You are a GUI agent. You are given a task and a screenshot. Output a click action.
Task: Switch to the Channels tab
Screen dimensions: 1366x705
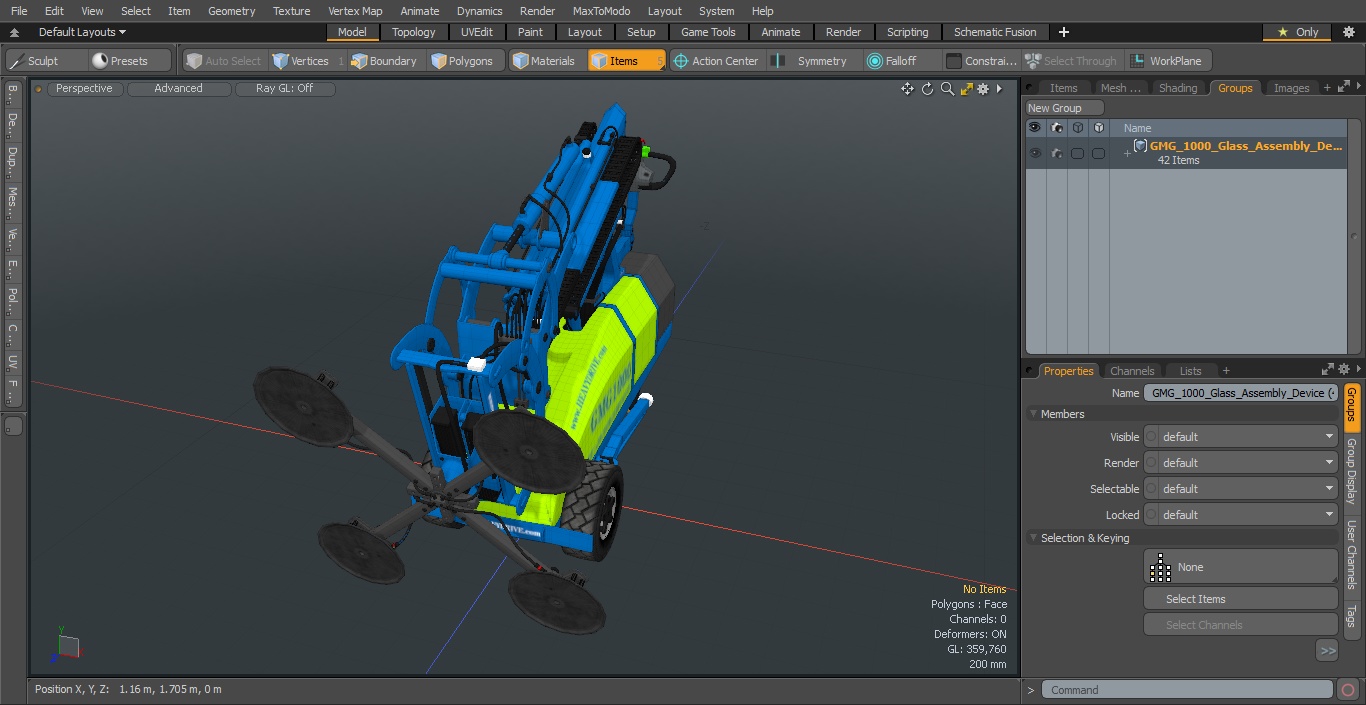(x=1132, y=371)
